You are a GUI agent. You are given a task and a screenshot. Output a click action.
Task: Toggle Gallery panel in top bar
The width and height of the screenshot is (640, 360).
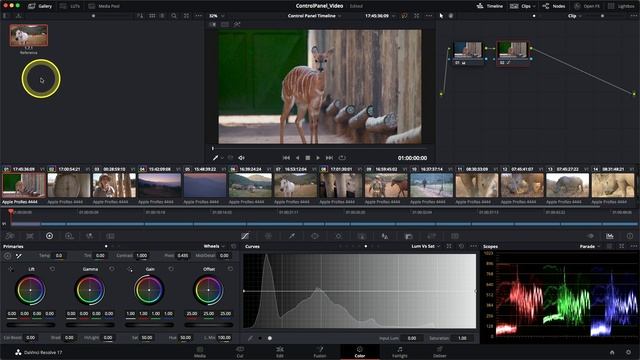pos(40,6)
